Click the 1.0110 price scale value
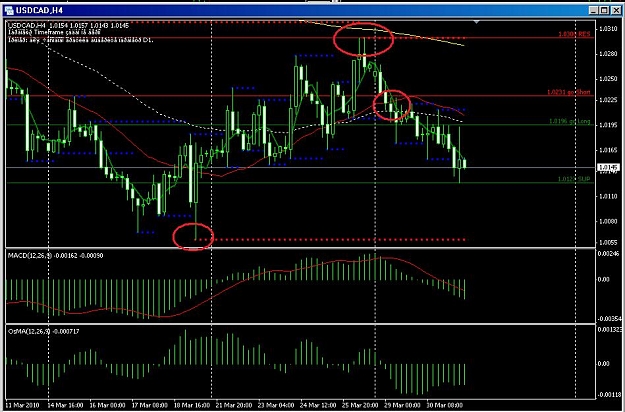This screenshot has width=625, height=412. [x=609, y=196]
